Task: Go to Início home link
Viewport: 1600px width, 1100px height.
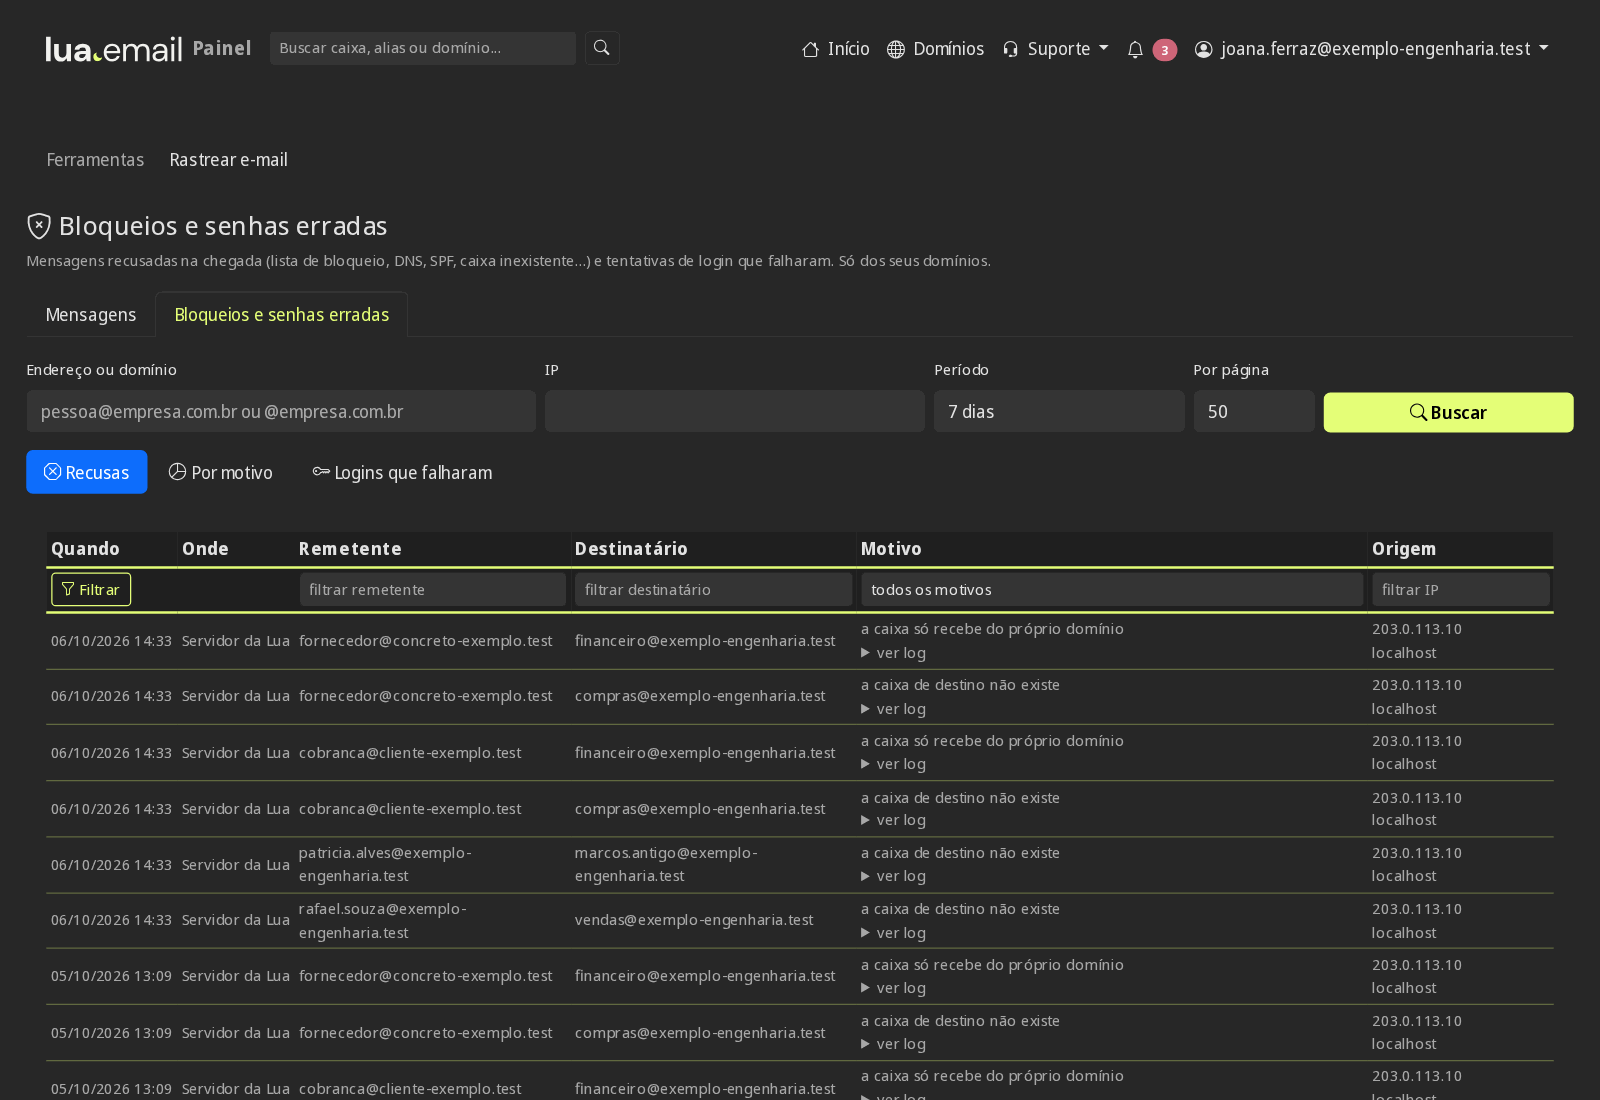Action: point(836,49)
